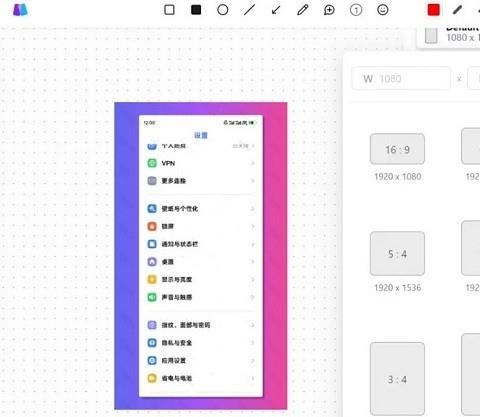Viewport: 480px width, 417px height.
Task: Click the green VPN icon in phone screenshot
Action: 152,163
